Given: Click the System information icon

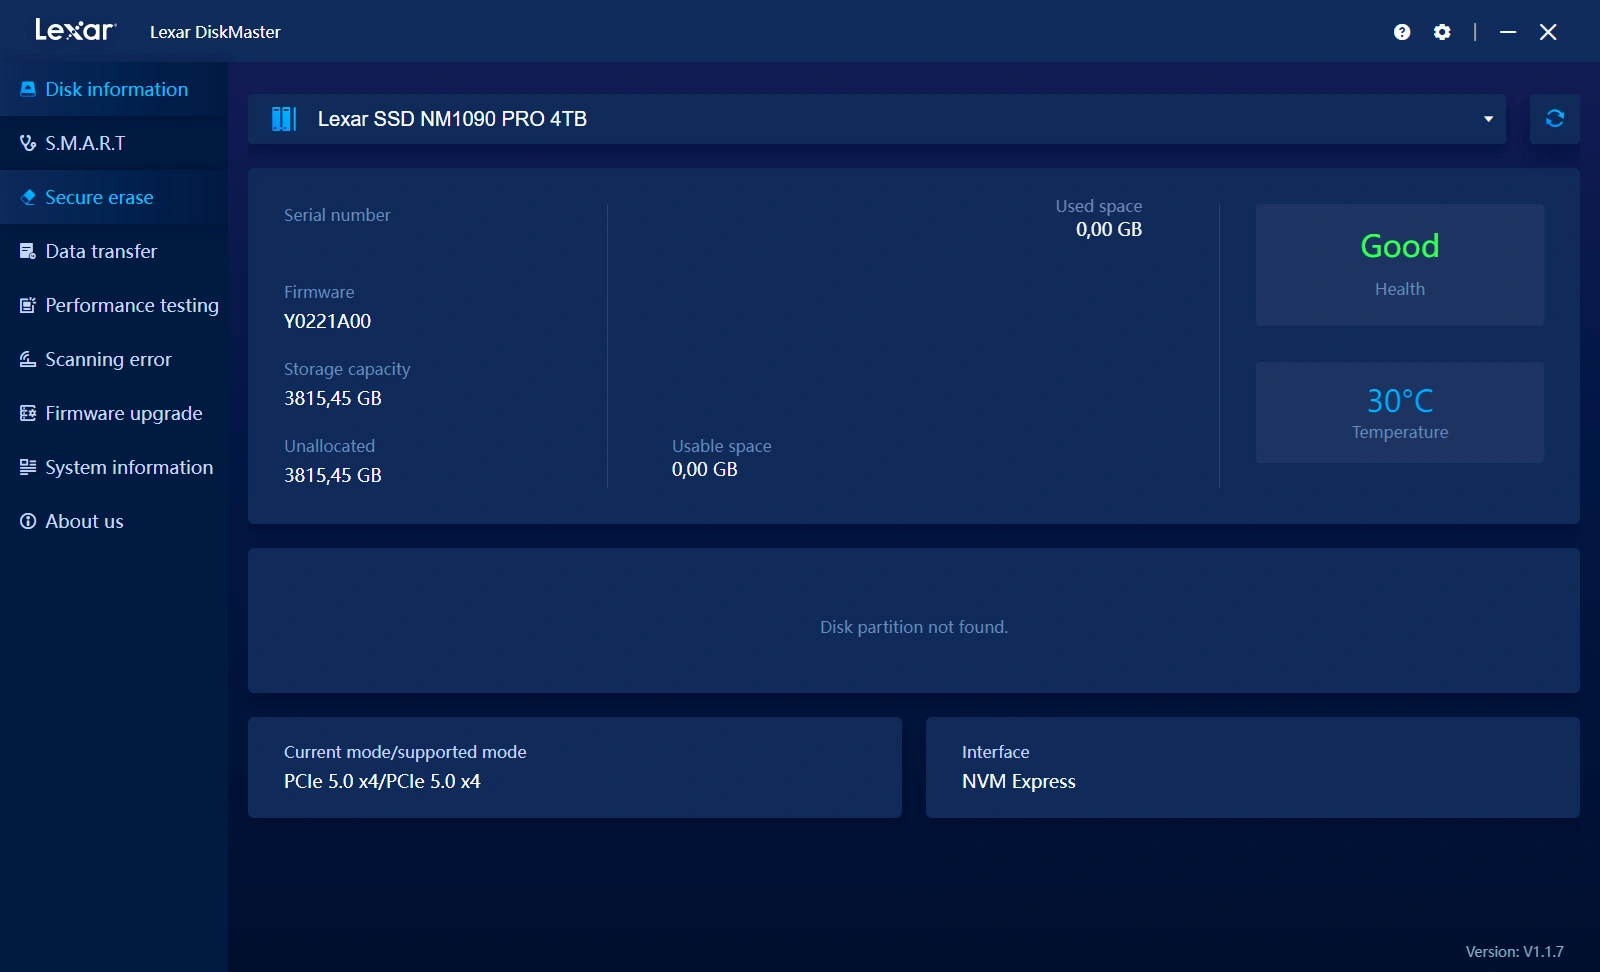Looking at the screenshot, I should pyautogui.click(x=28, y=467).
